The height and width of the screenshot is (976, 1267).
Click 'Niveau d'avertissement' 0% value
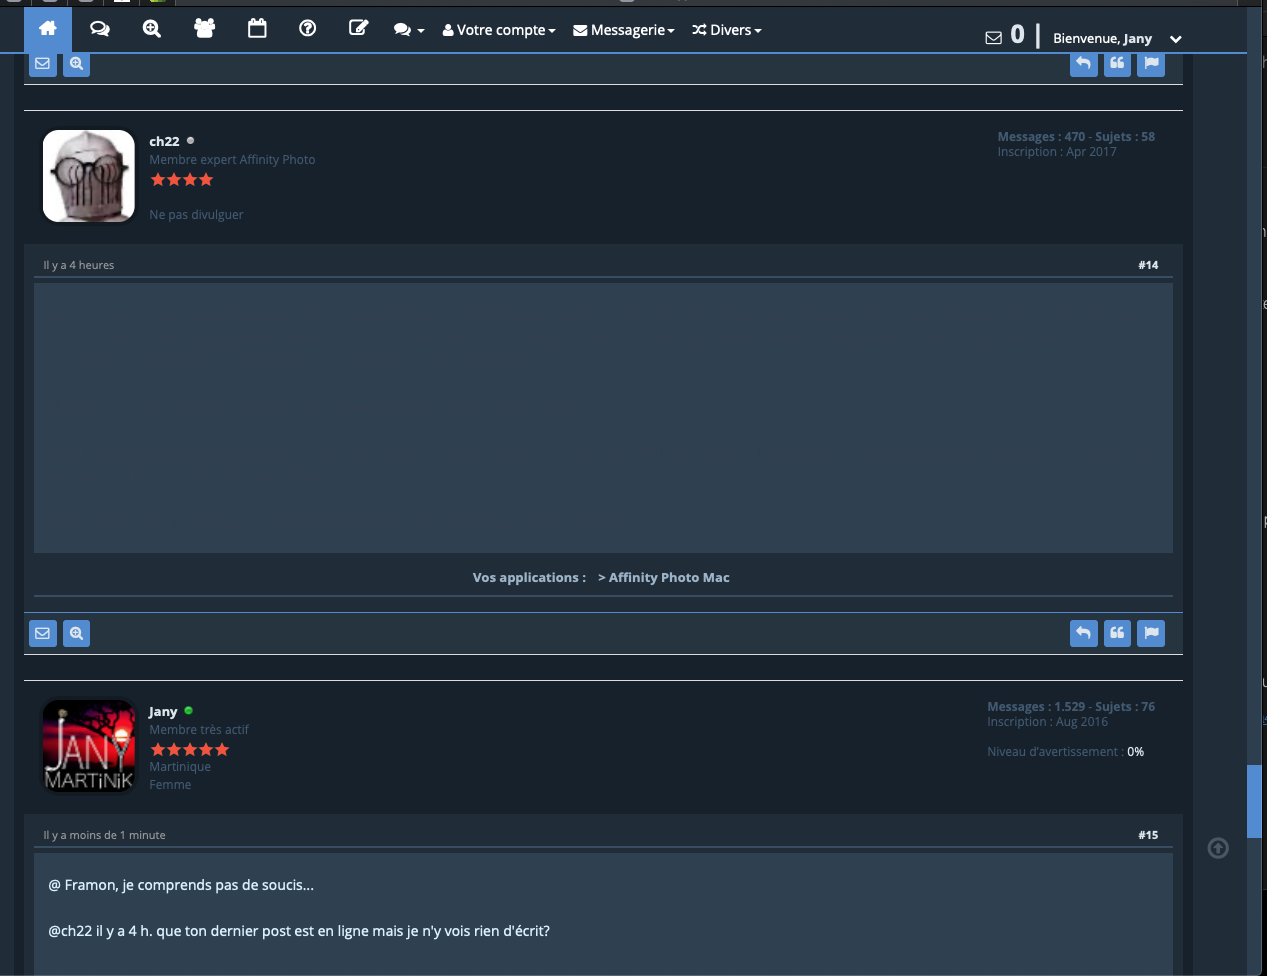pyautogui.click(x=1136, y=752)
